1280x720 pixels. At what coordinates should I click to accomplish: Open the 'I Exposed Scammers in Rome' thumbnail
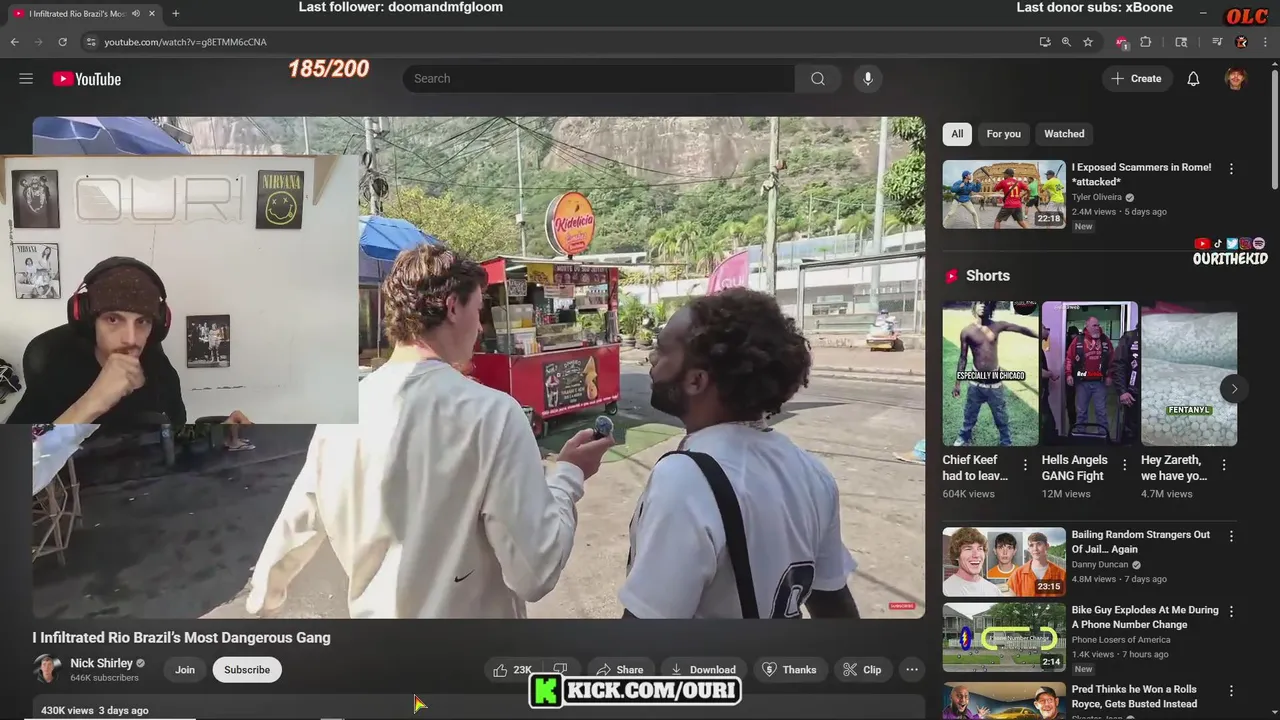(x=1004, y=194)
